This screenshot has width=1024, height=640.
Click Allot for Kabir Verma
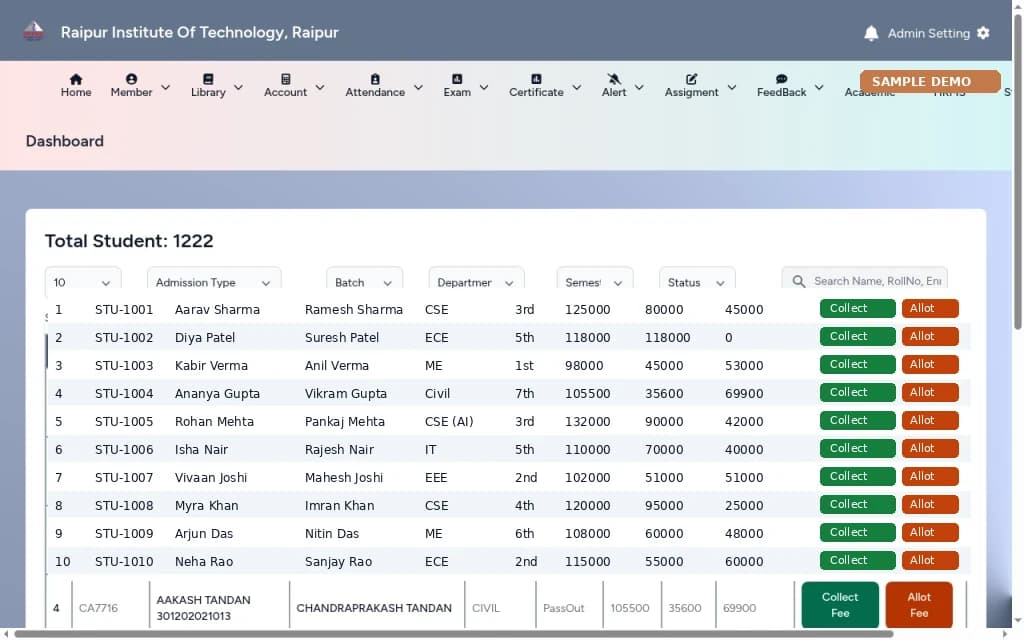(x=930, y=364)
